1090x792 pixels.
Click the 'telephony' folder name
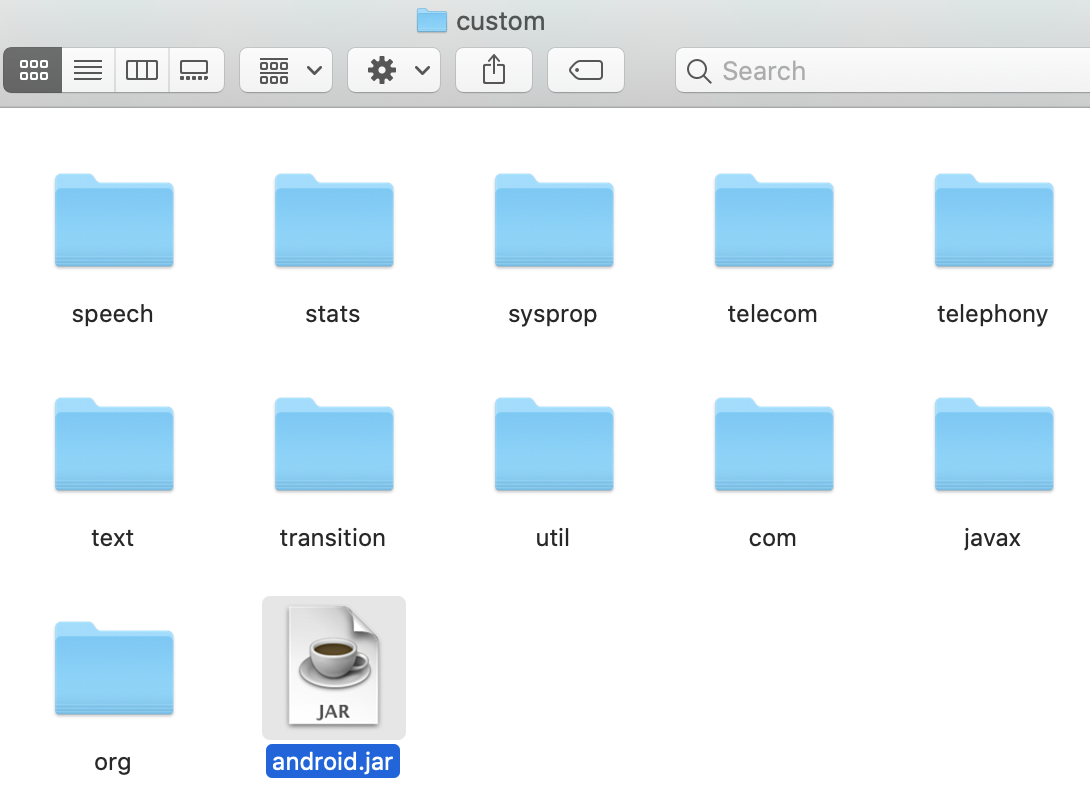(x=993, y=314)
